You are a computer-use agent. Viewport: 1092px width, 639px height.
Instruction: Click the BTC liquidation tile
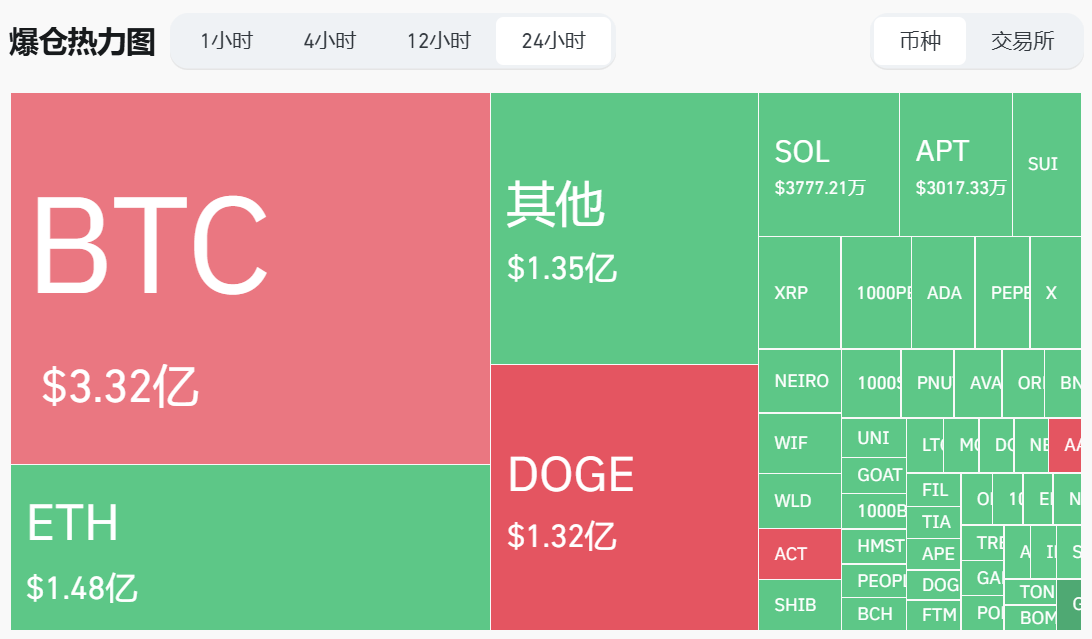(250, 278)
